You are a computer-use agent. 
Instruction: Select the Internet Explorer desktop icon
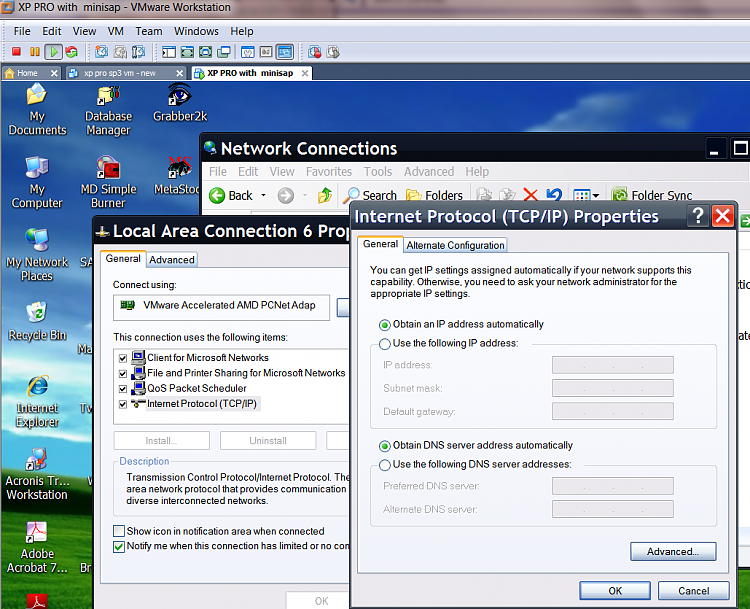[x=37, y=401]
